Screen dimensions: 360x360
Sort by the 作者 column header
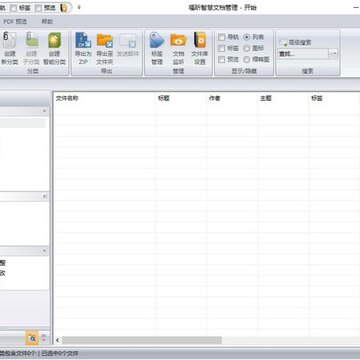[x=232, y=98]
